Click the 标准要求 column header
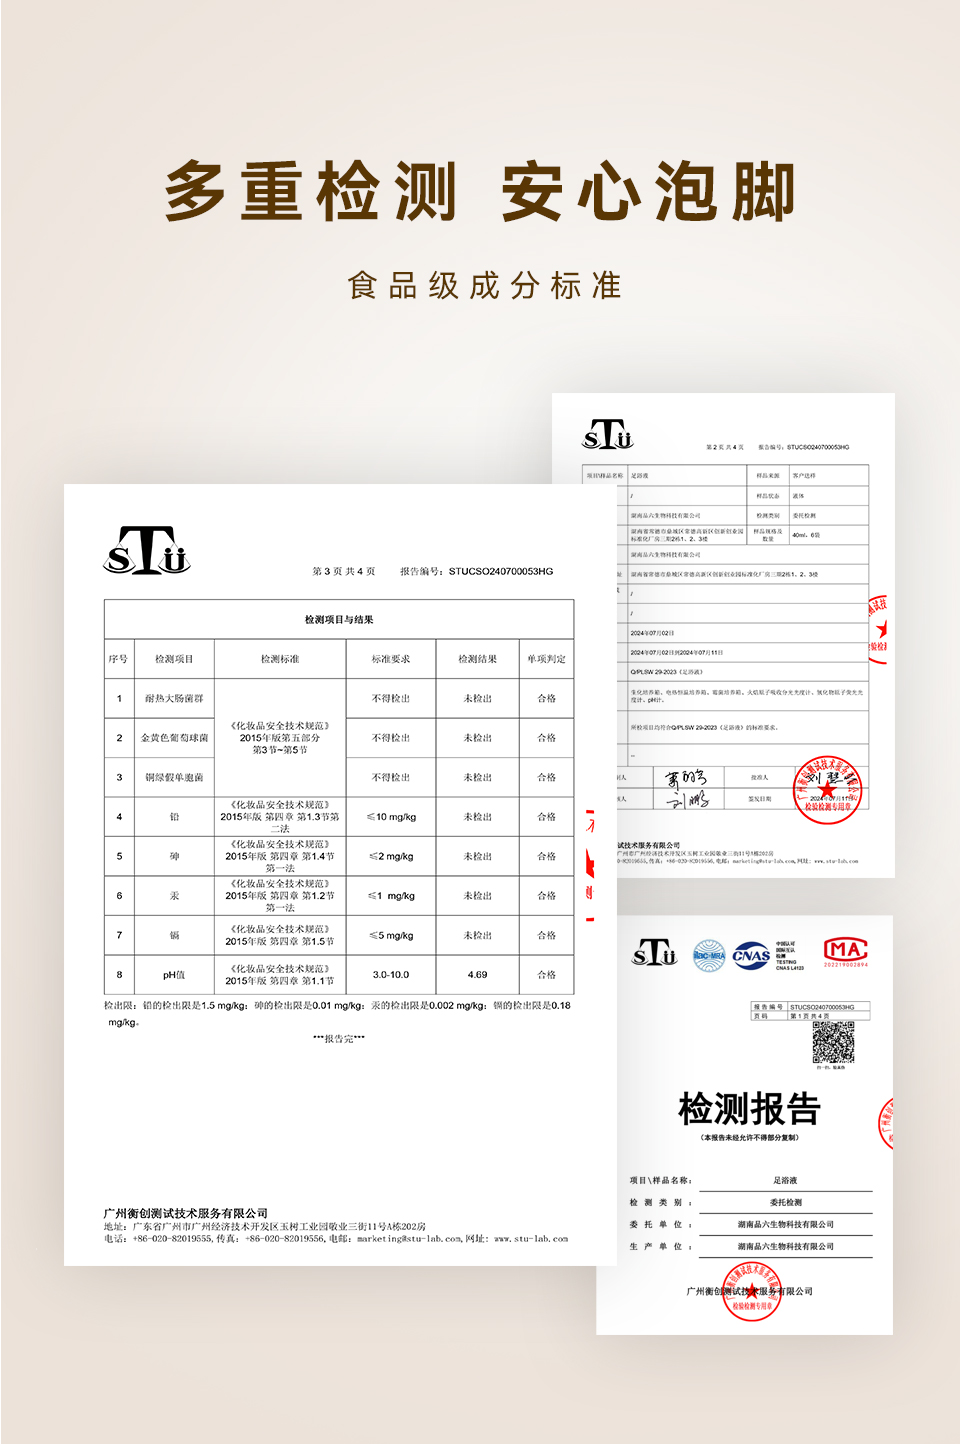960x1444 pixels. click(x=391, y=659)
